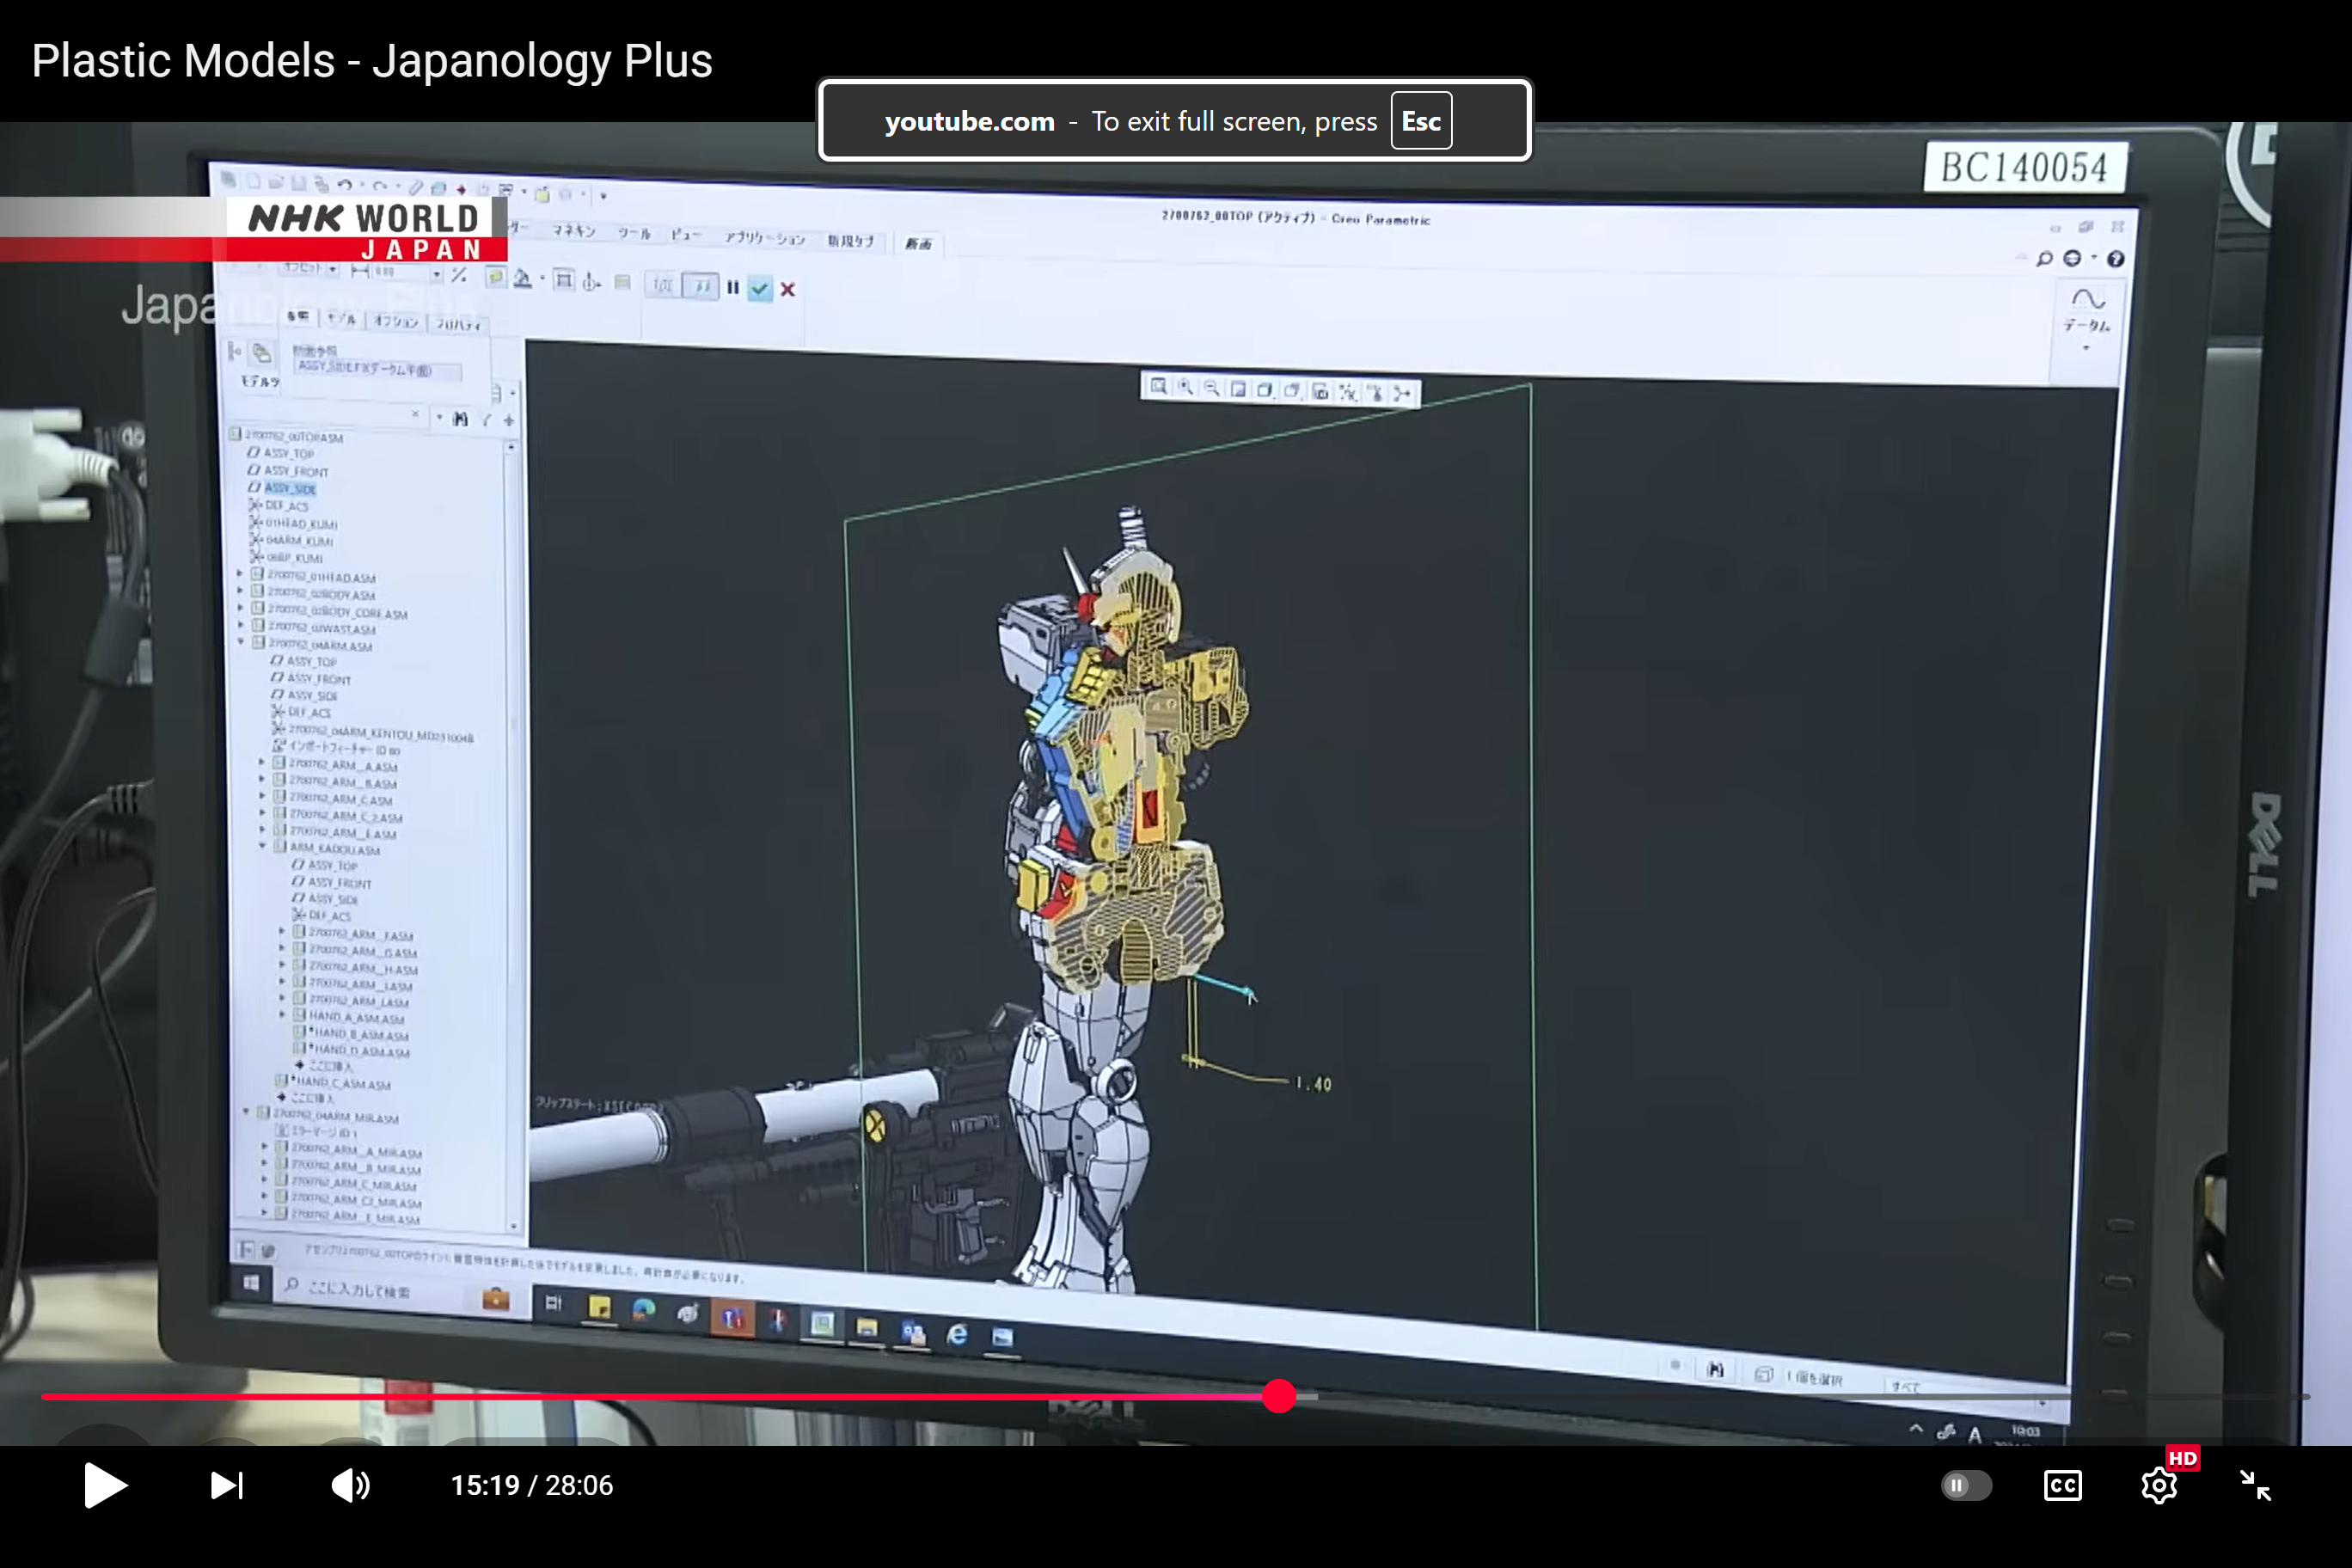Open the video settings gear
This screenshot has width=2352, height=1568.
point(2159,1485)
